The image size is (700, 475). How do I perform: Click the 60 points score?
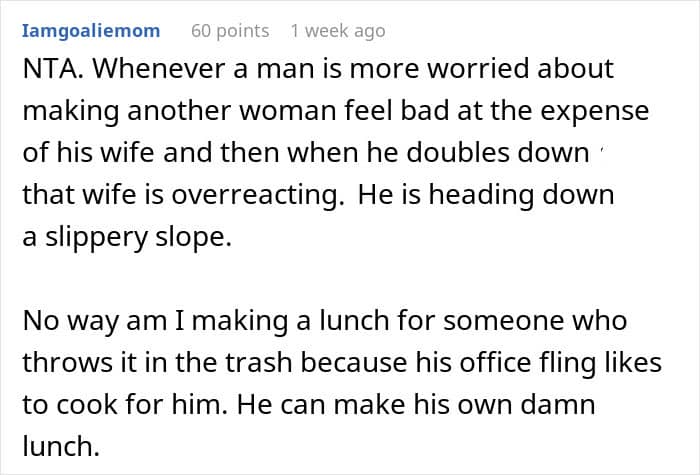[x=230, y=31]
